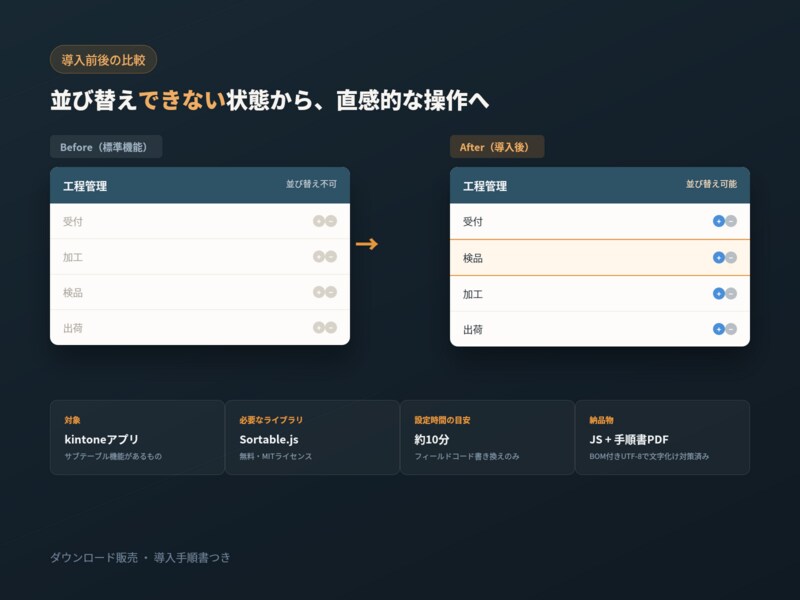
Task: Click the minus icon in Before table's 加工 row
Action: coord(331,257)
